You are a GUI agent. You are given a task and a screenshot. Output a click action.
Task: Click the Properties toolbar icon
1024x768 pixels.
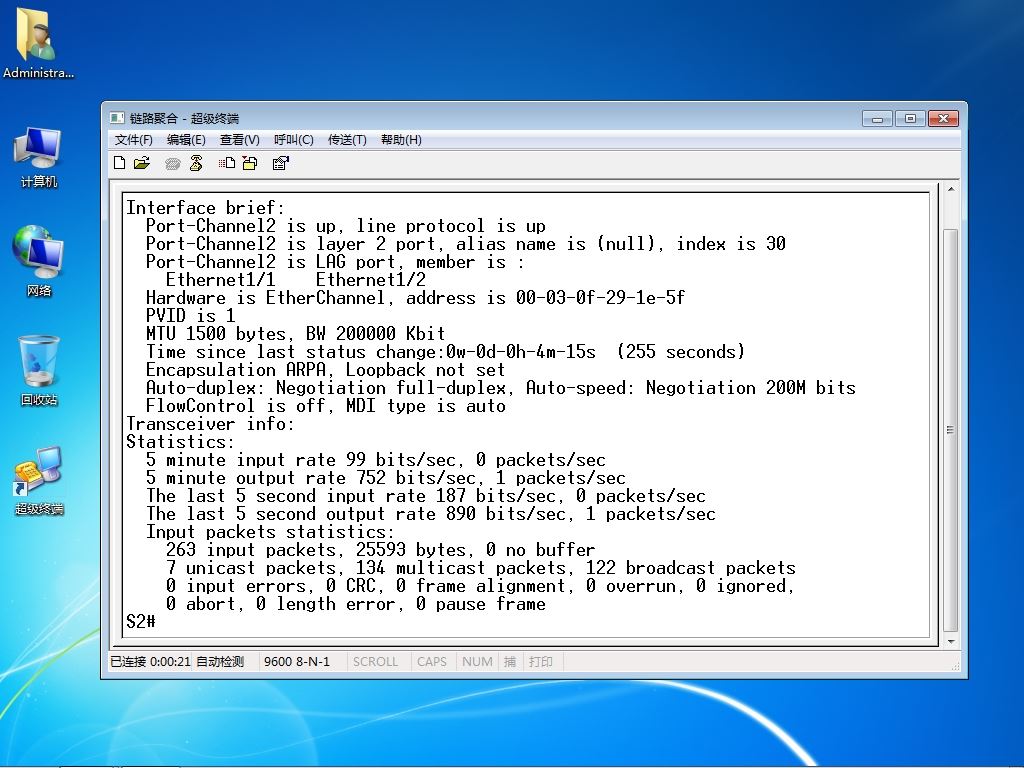click(281, 163)
